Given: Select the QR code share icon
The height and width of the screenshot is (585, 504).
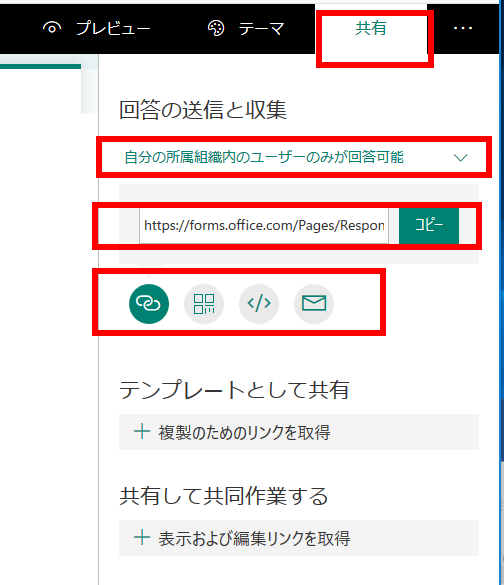Looking at the screenshot, I should point(204,304).
